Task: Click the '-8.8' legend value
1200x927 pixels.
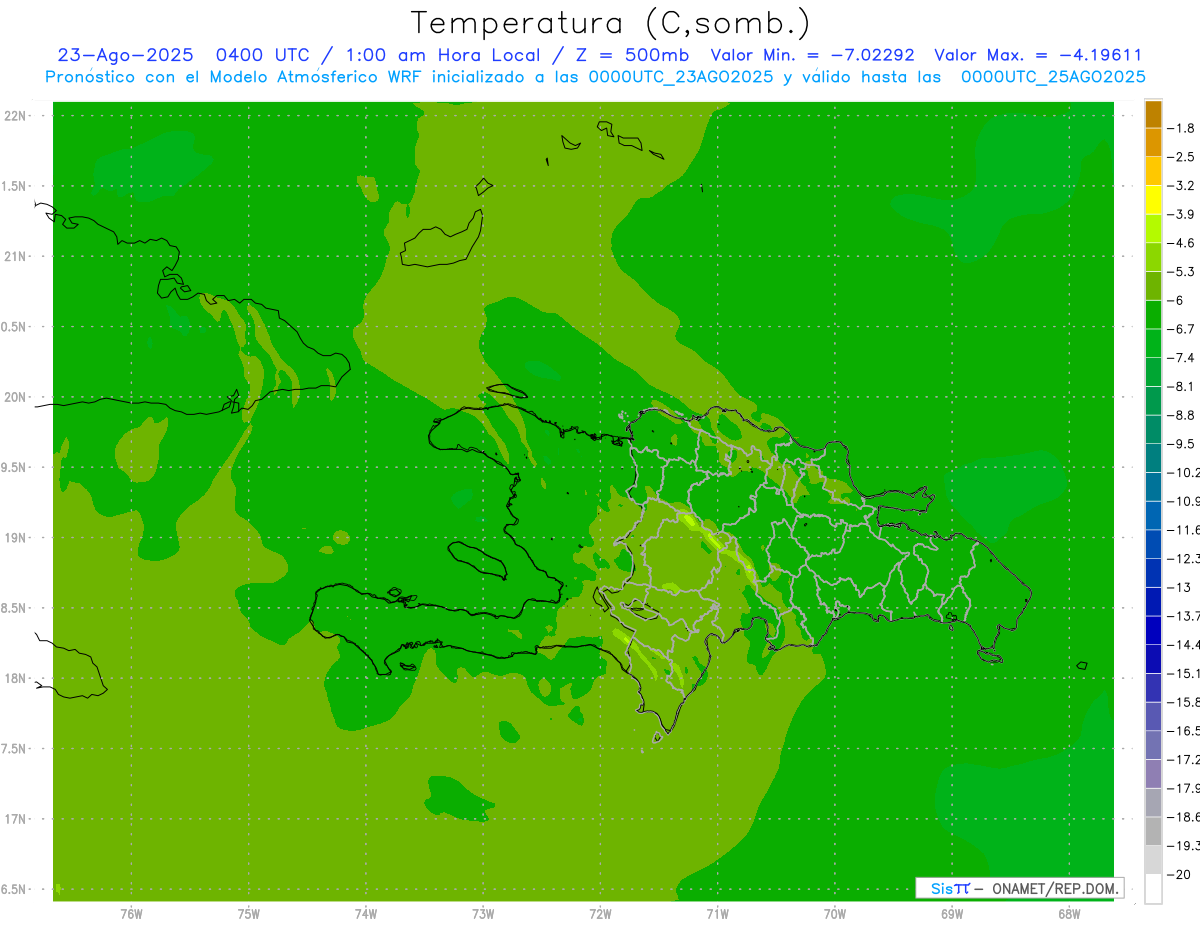Action: [x=1181, y=415]
